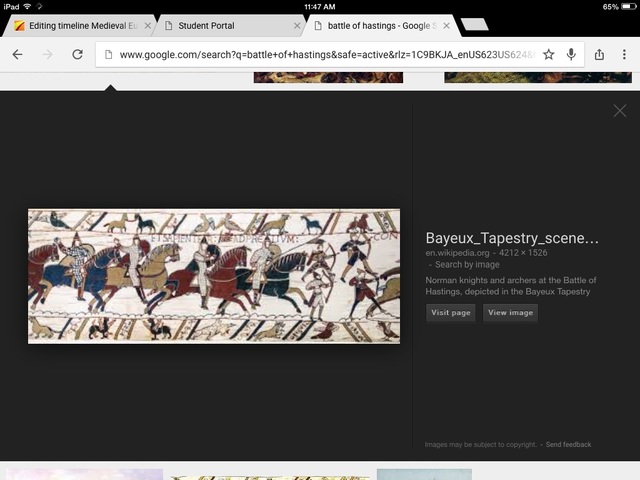Close the Editing timeline Medieval tab
640x480 pixels.
point(148,26)
